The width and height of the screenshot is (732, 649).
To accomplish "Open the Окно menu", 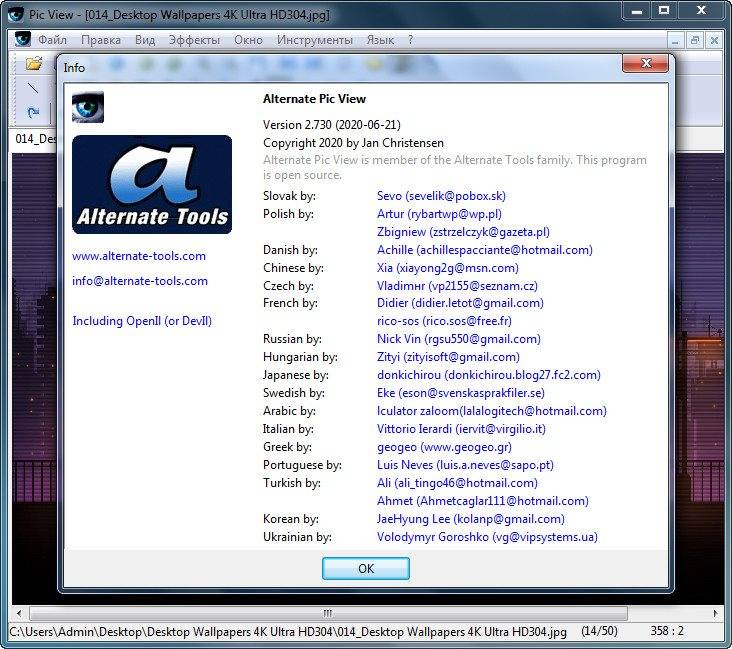I will pyautogui.click(x=248, y=40).
